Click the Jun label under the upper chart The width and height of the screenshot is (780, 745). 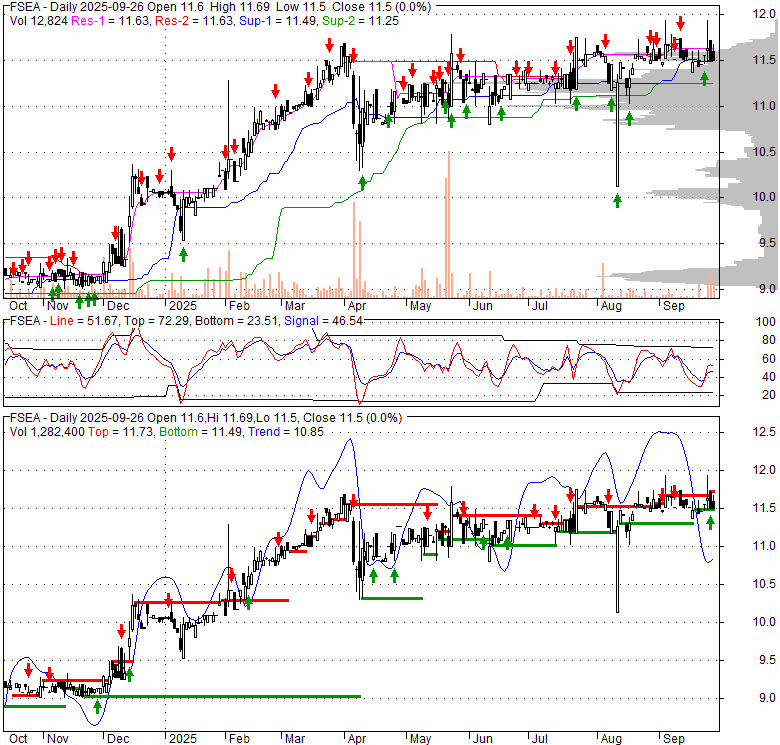[482, 306]
